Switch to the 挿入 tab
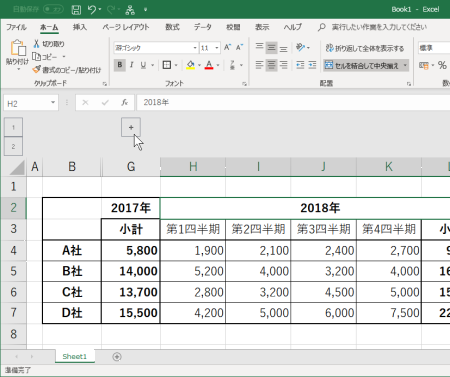The width and height of the screenshot is (450, 377). [x=80, y=27]
